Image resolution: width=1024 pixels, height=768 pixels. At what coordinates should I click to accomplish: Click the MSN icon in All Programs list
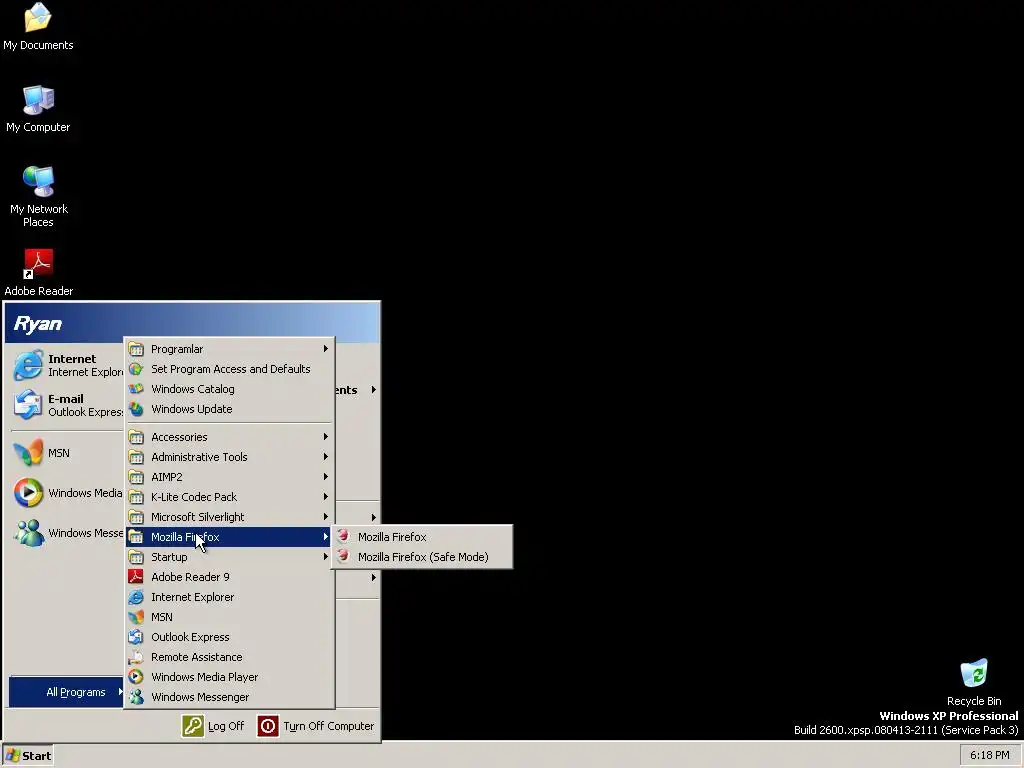[x=136, y=617]
